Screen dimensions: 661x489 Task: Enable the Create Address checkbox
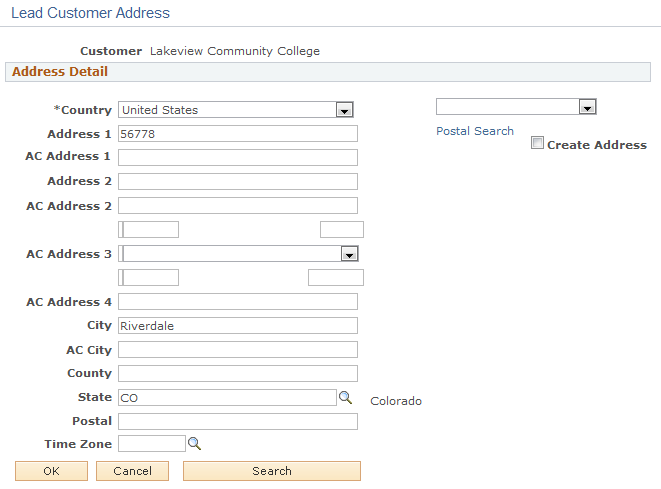[538, 144]
